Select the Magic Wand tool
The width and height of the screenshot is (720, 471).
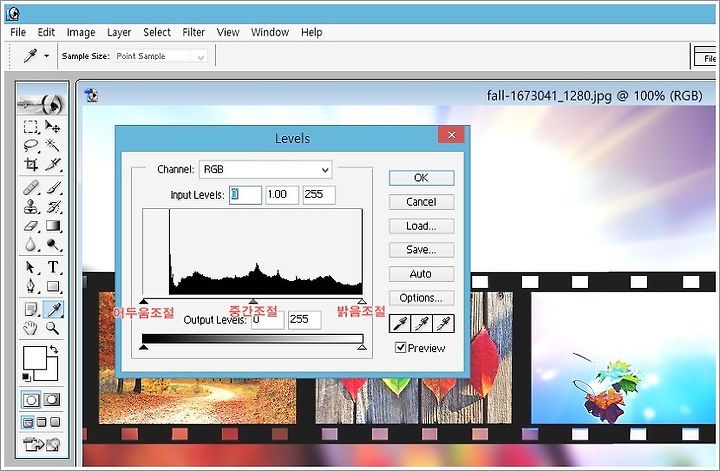point(53,145)
